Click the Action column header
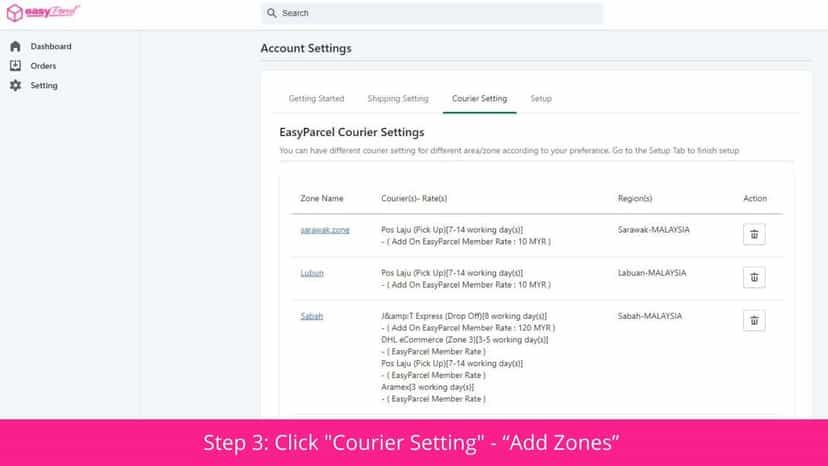This screenshot has height=466, width=828. pos(755,199)
